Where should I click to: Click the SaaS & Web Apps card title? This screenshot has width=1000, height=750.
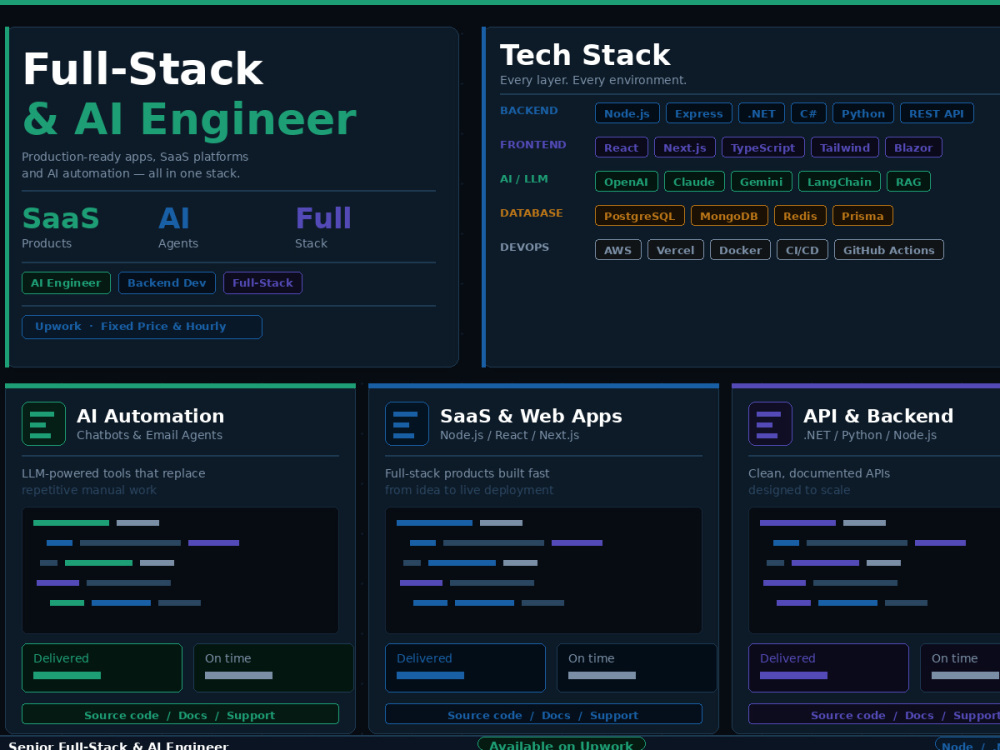[x=531, y=416]
